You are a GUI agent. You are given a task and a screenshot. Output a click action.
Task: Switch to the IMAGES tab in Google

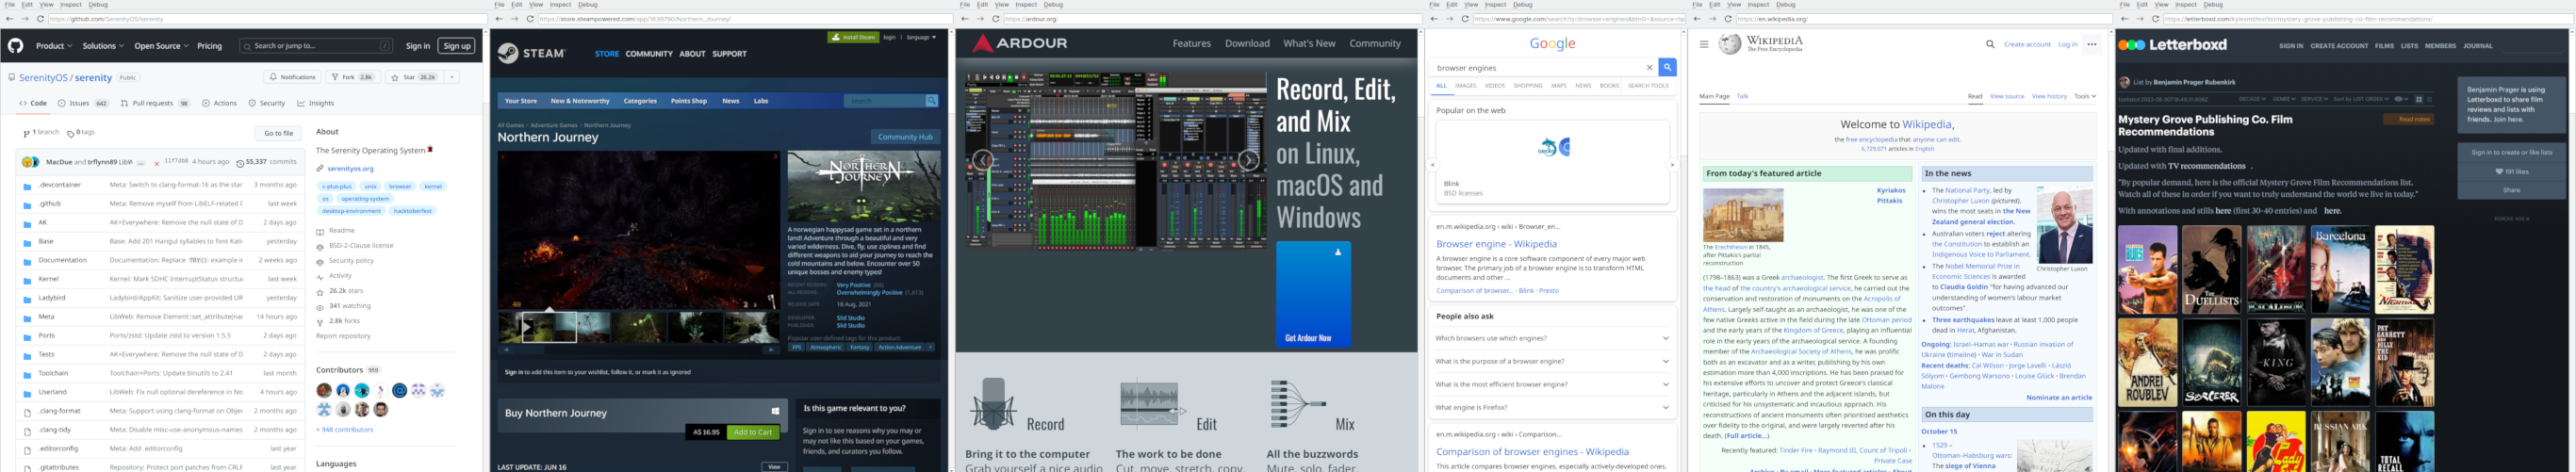point(1465,86)
